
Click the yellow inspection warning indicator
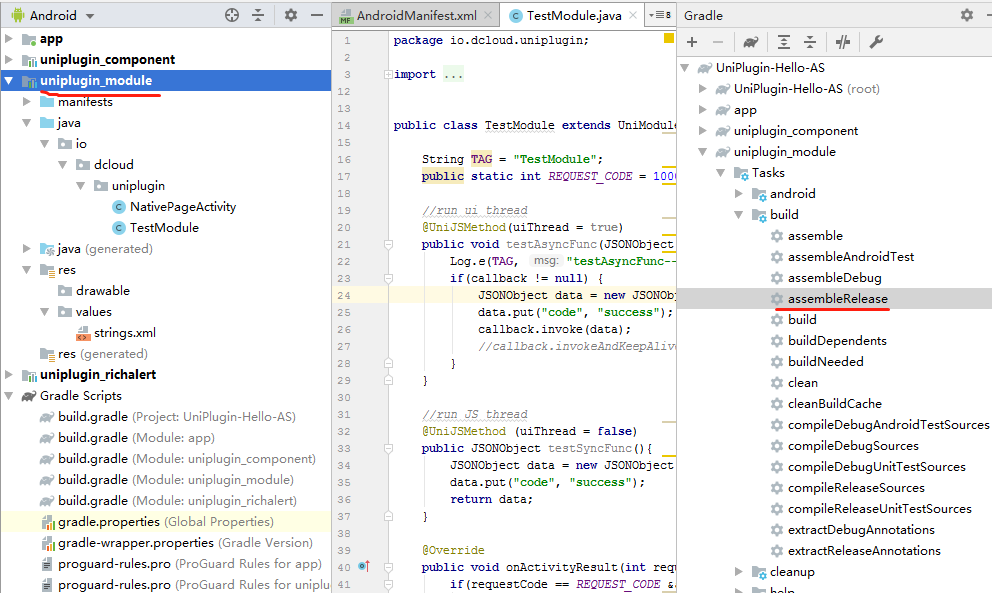pos(668,39)
